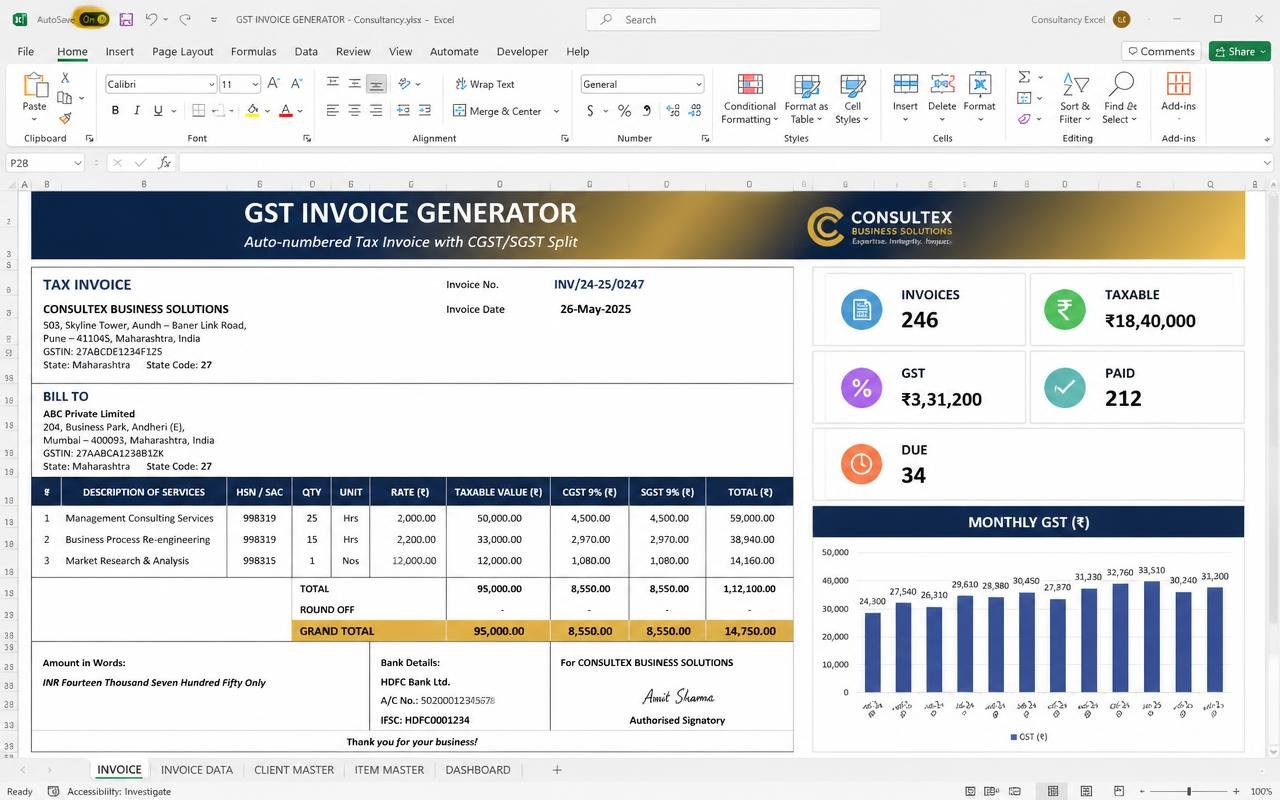Expand the Name Box dropdown arrow
Screen dimensions: 1280x800
[x=77, y=163]
